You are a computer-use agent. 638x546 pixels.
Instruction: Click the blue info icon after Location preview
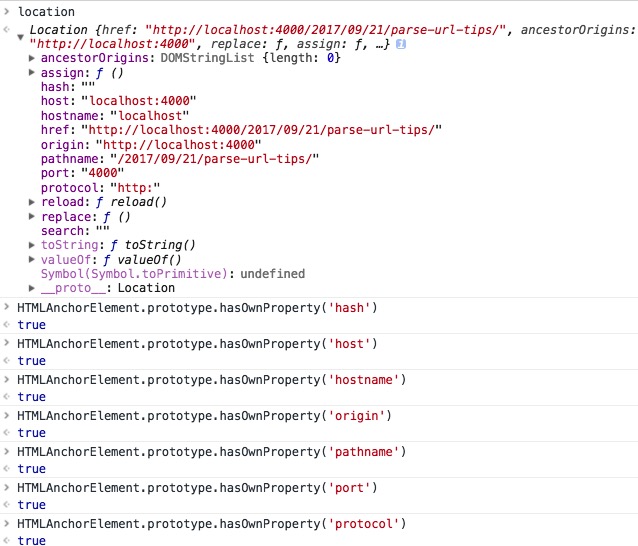pos(401,44)
